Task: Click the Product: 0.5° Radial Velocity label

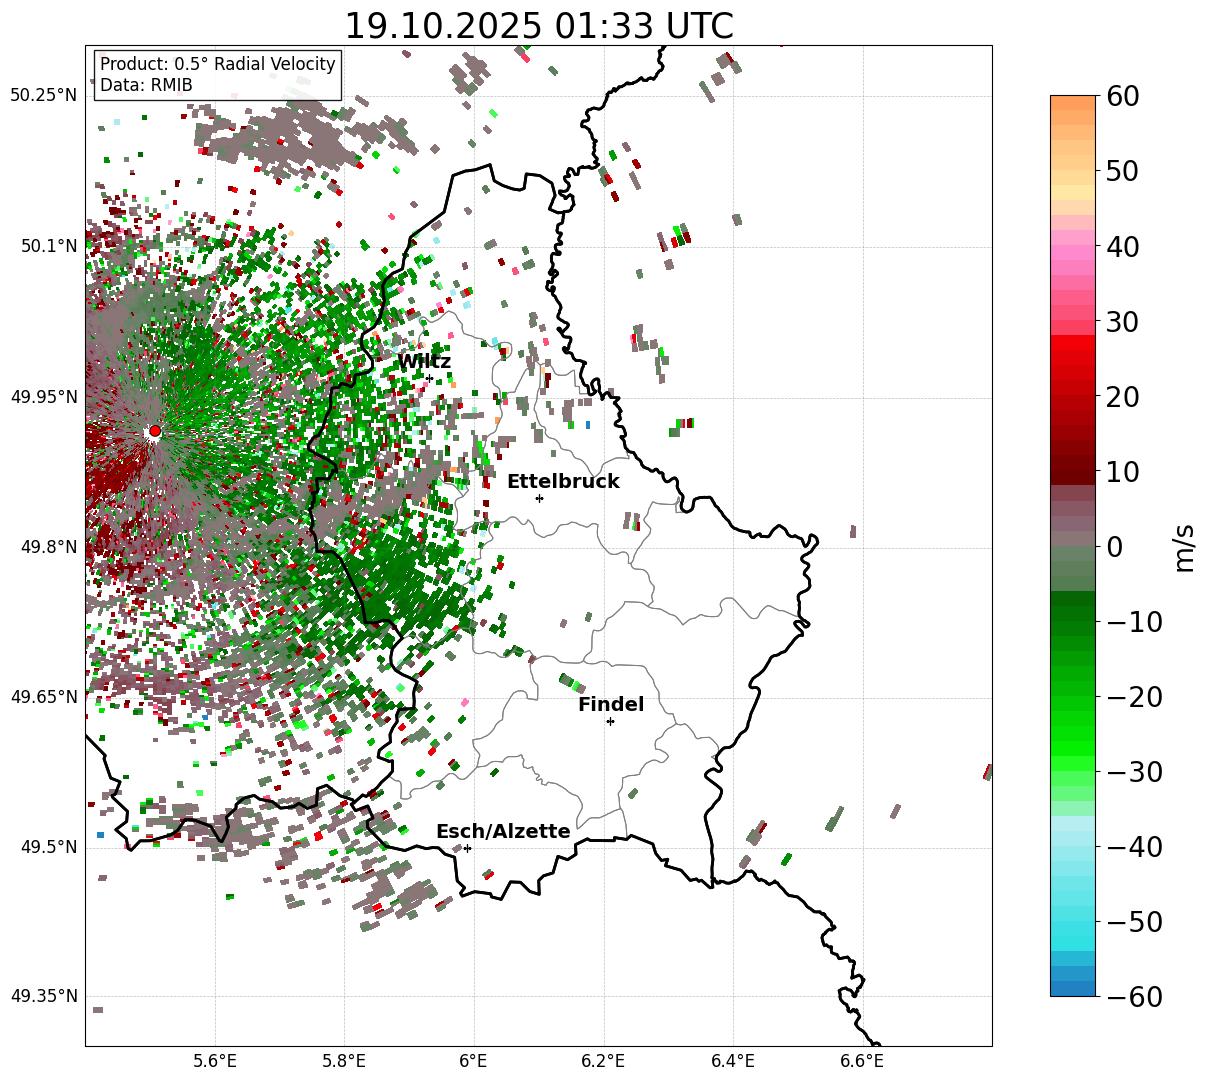Action: click(218, 64)
